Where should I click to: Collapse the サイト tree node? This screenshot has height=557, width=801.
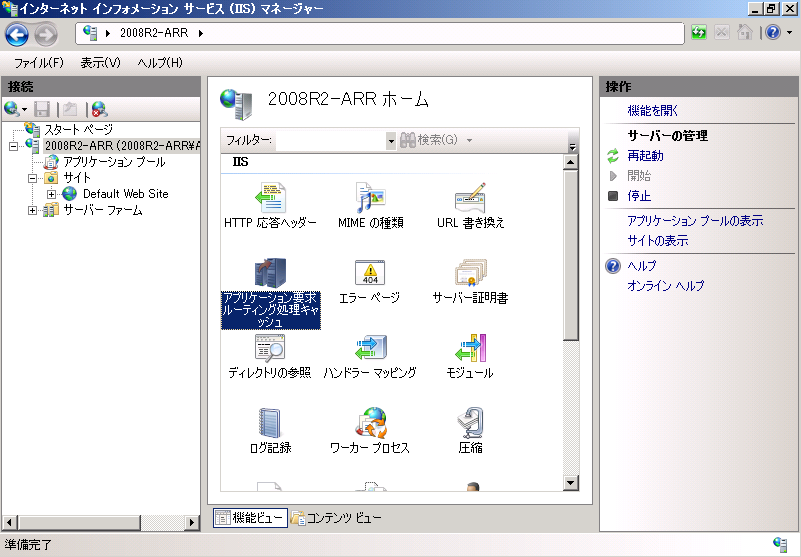[32, 178]
